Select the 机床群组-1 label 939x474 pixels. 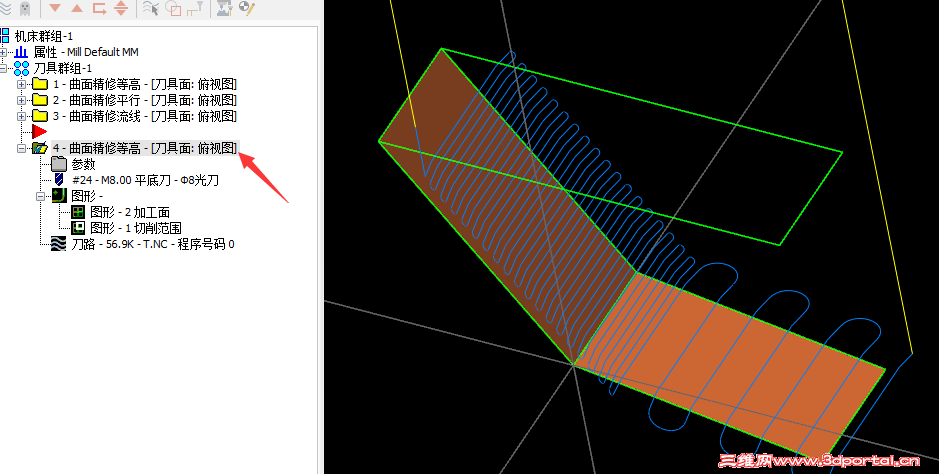[44, 37]
